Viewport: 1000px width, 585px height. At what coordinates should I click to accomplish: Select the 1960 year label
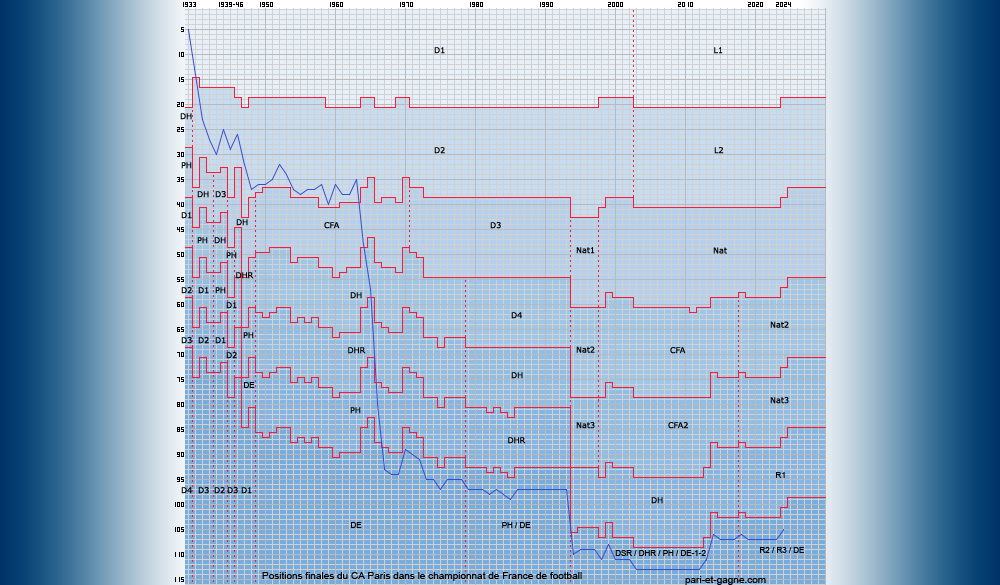(x=336, y=4)
